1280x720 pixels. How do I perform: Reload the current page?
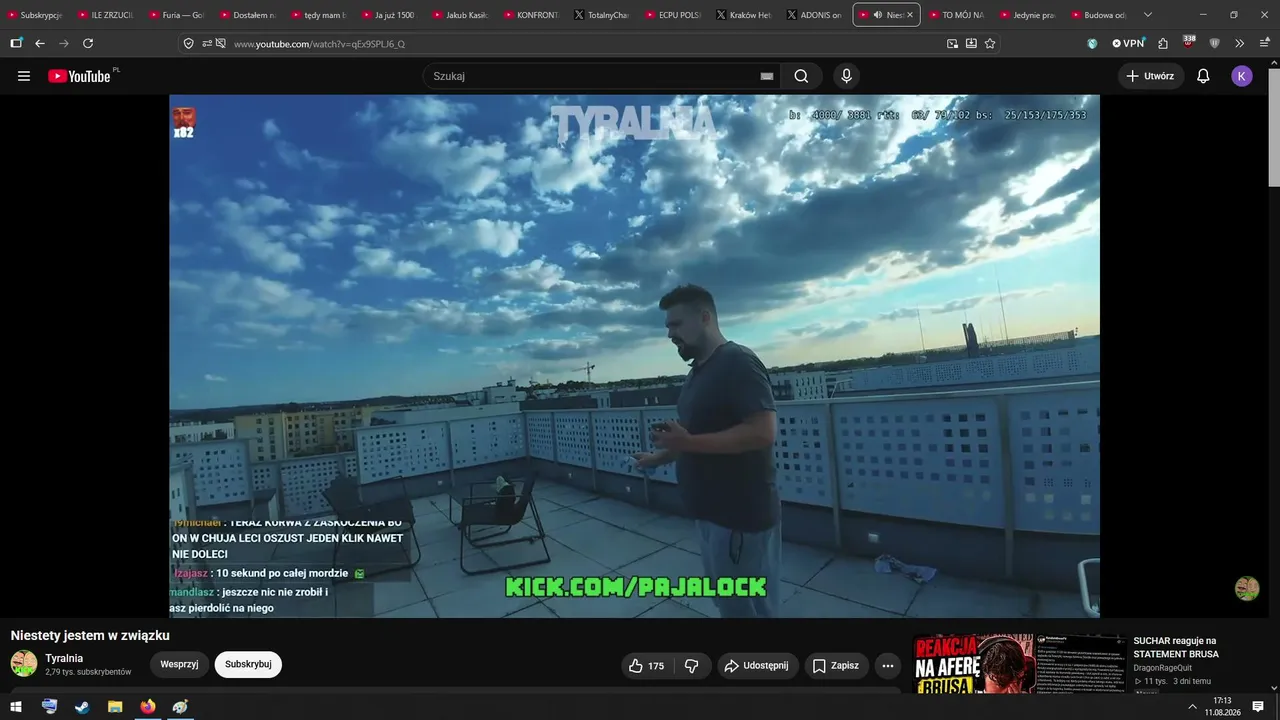point(88,44)
